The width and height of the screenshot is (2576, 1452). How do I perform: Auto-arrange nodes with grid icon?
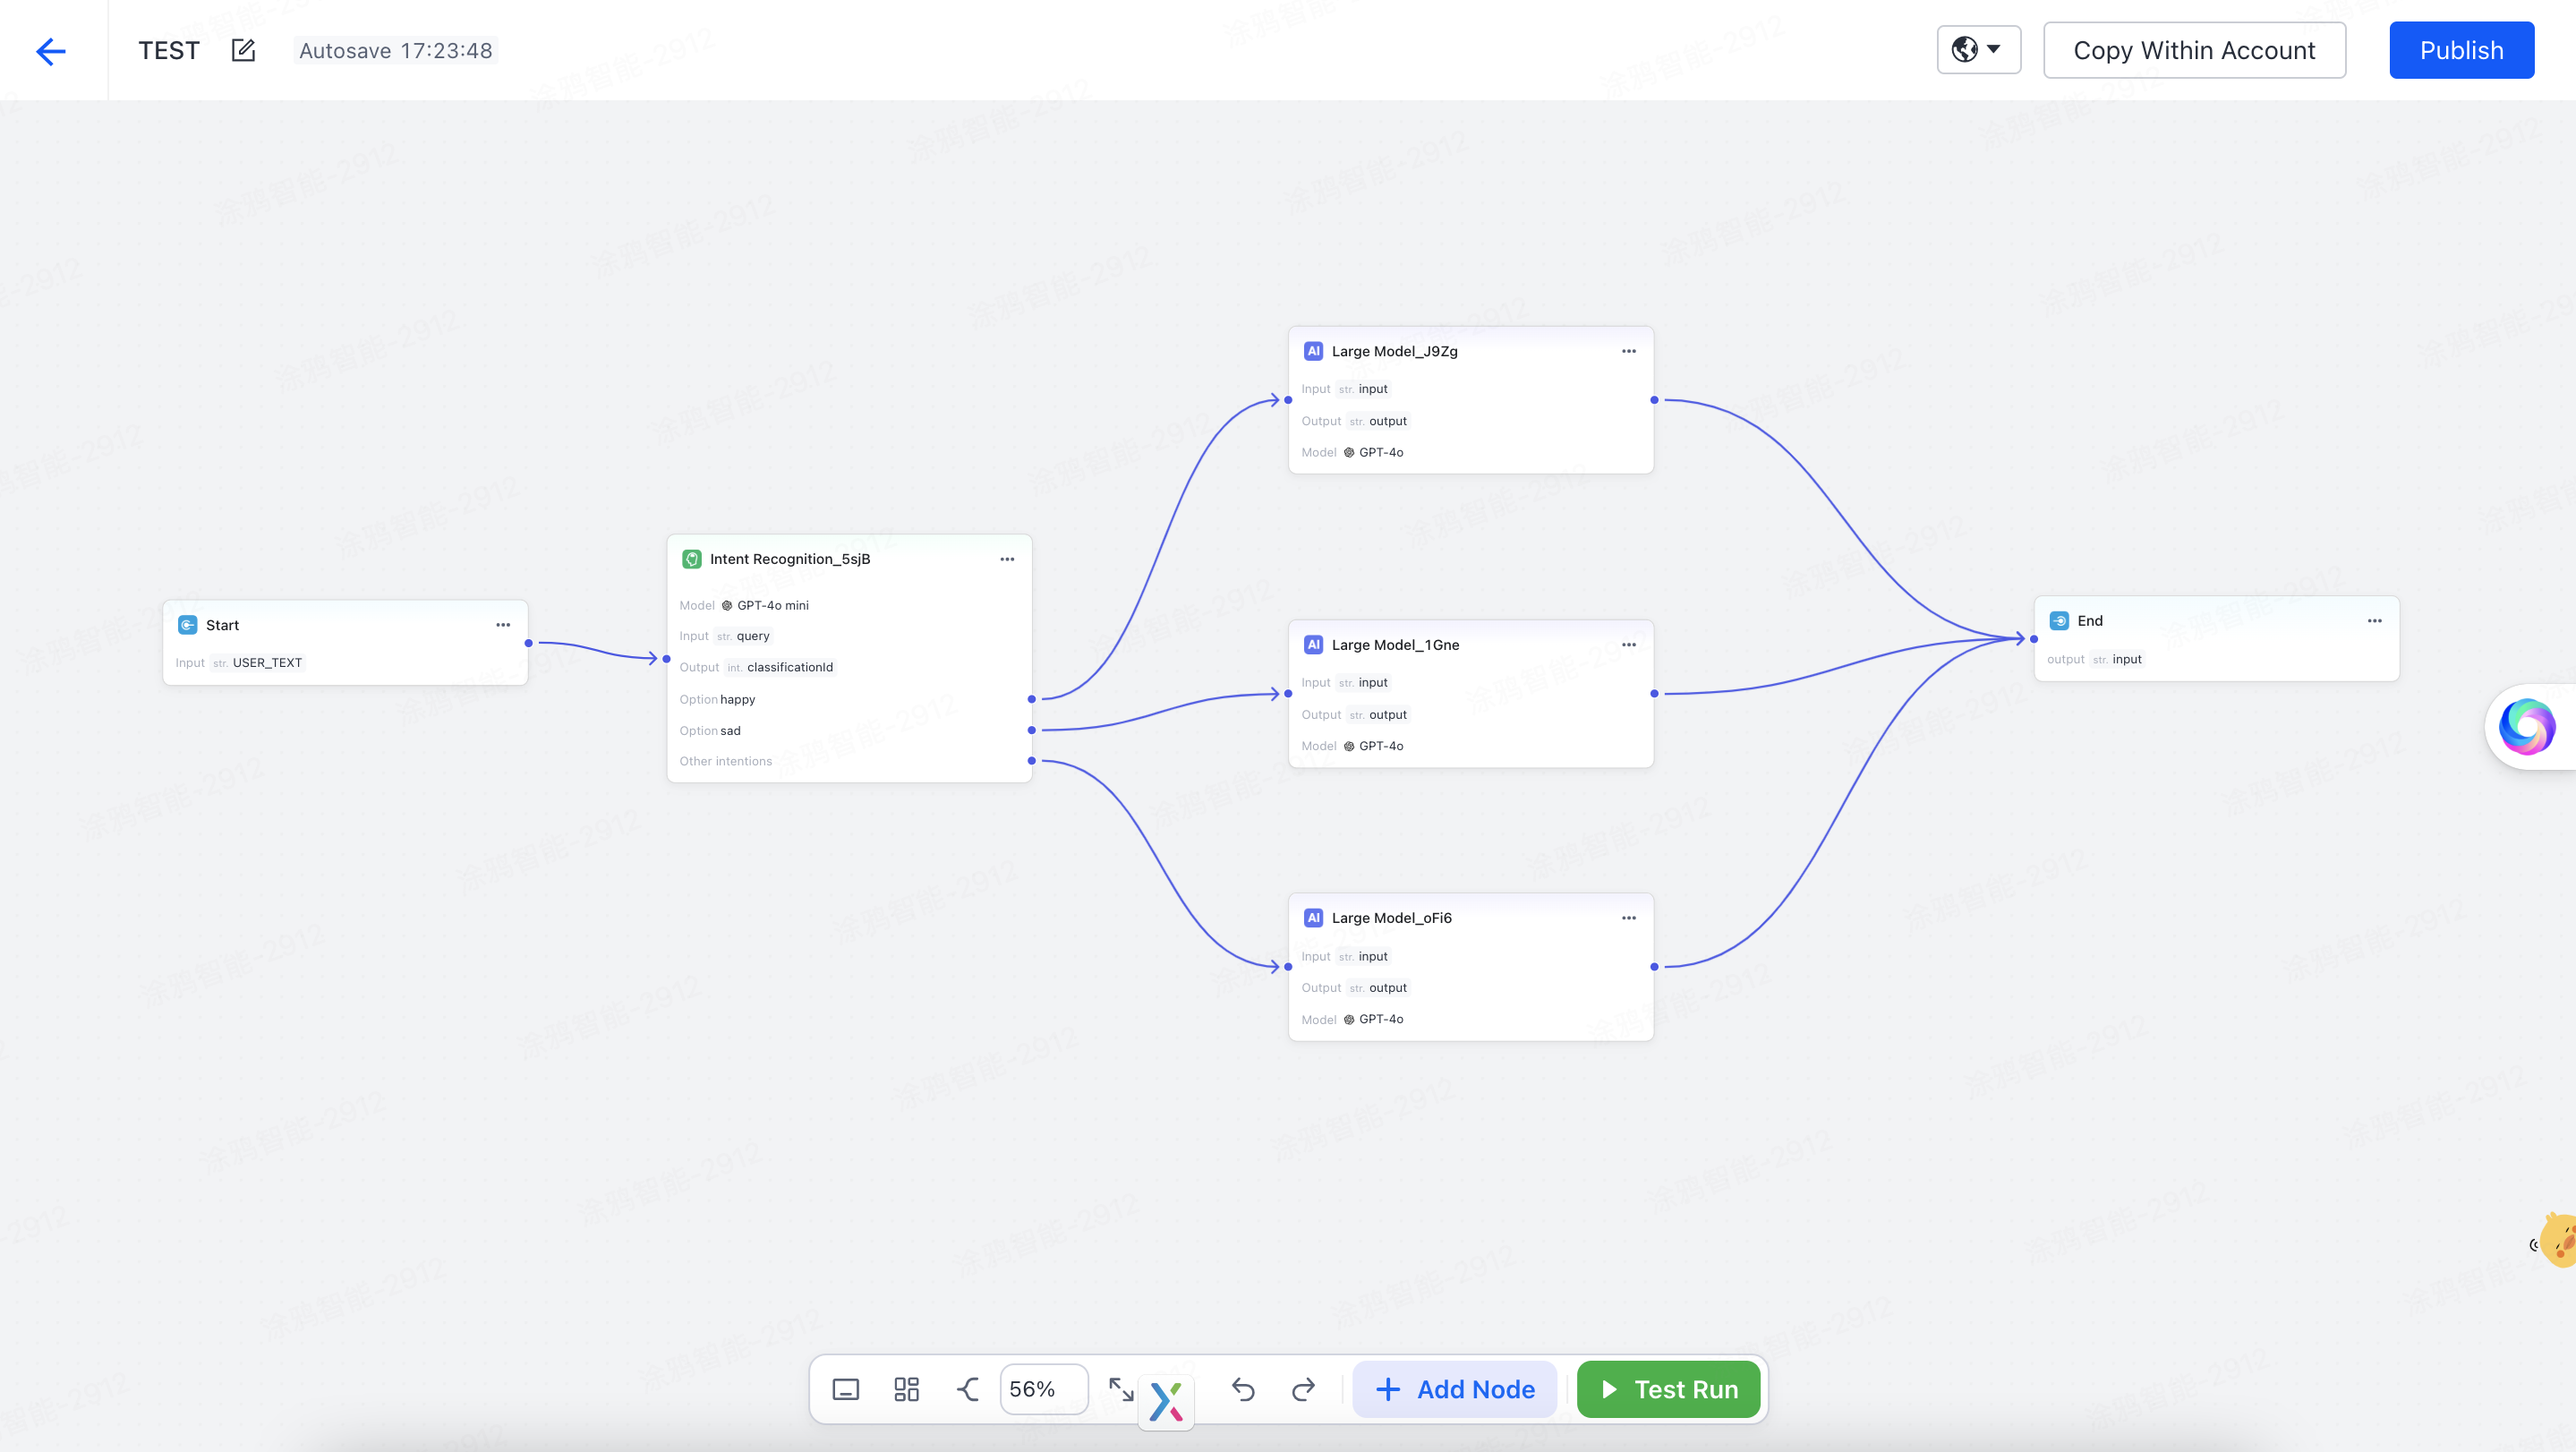[x=906, y=1389]
